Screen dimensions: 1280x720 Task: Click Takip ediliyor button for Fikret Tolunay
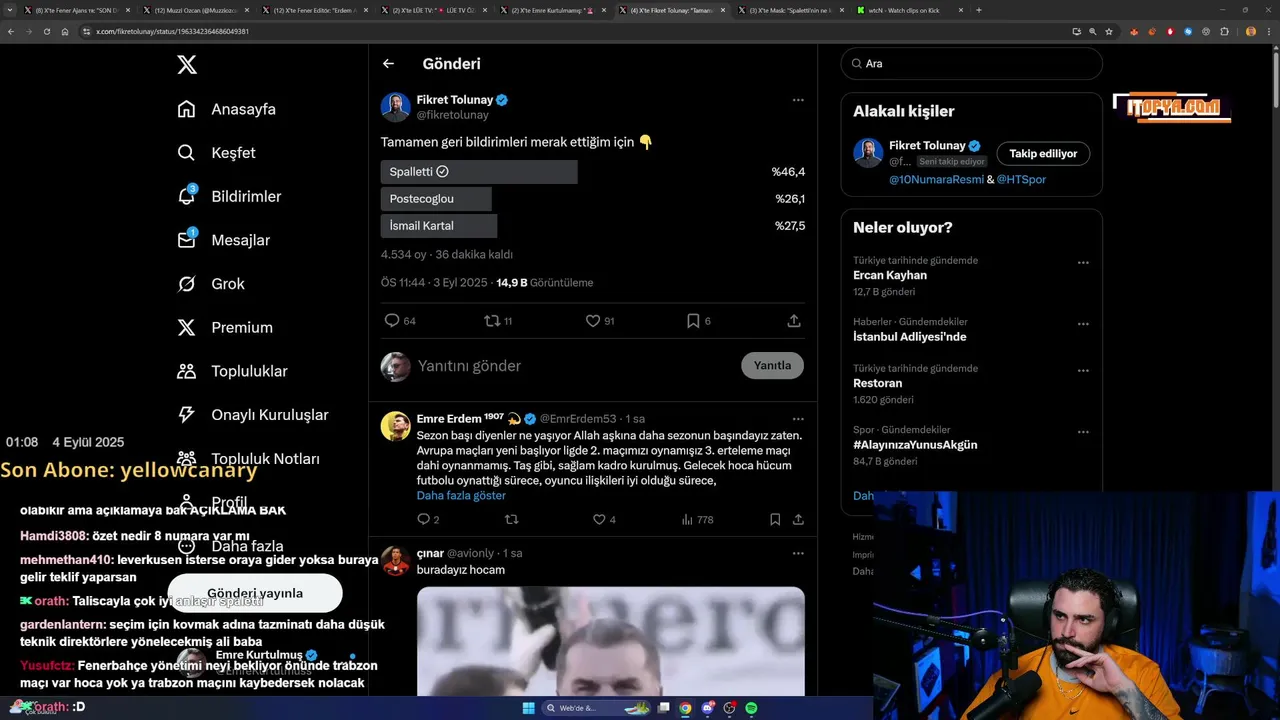pos(1043,154)
